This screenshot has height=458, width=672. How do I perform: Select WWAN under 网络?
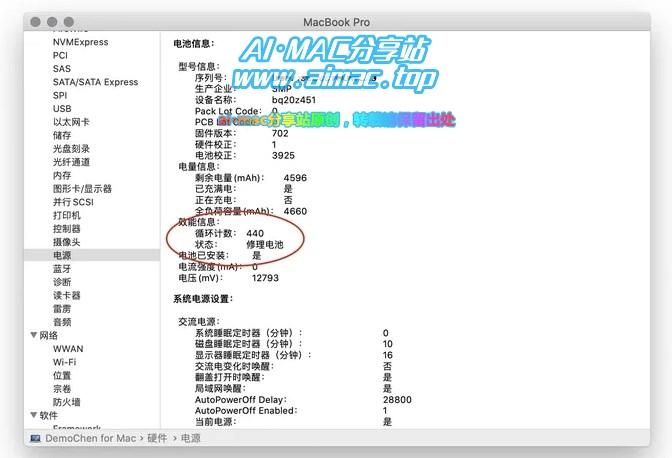pos(68,349)
